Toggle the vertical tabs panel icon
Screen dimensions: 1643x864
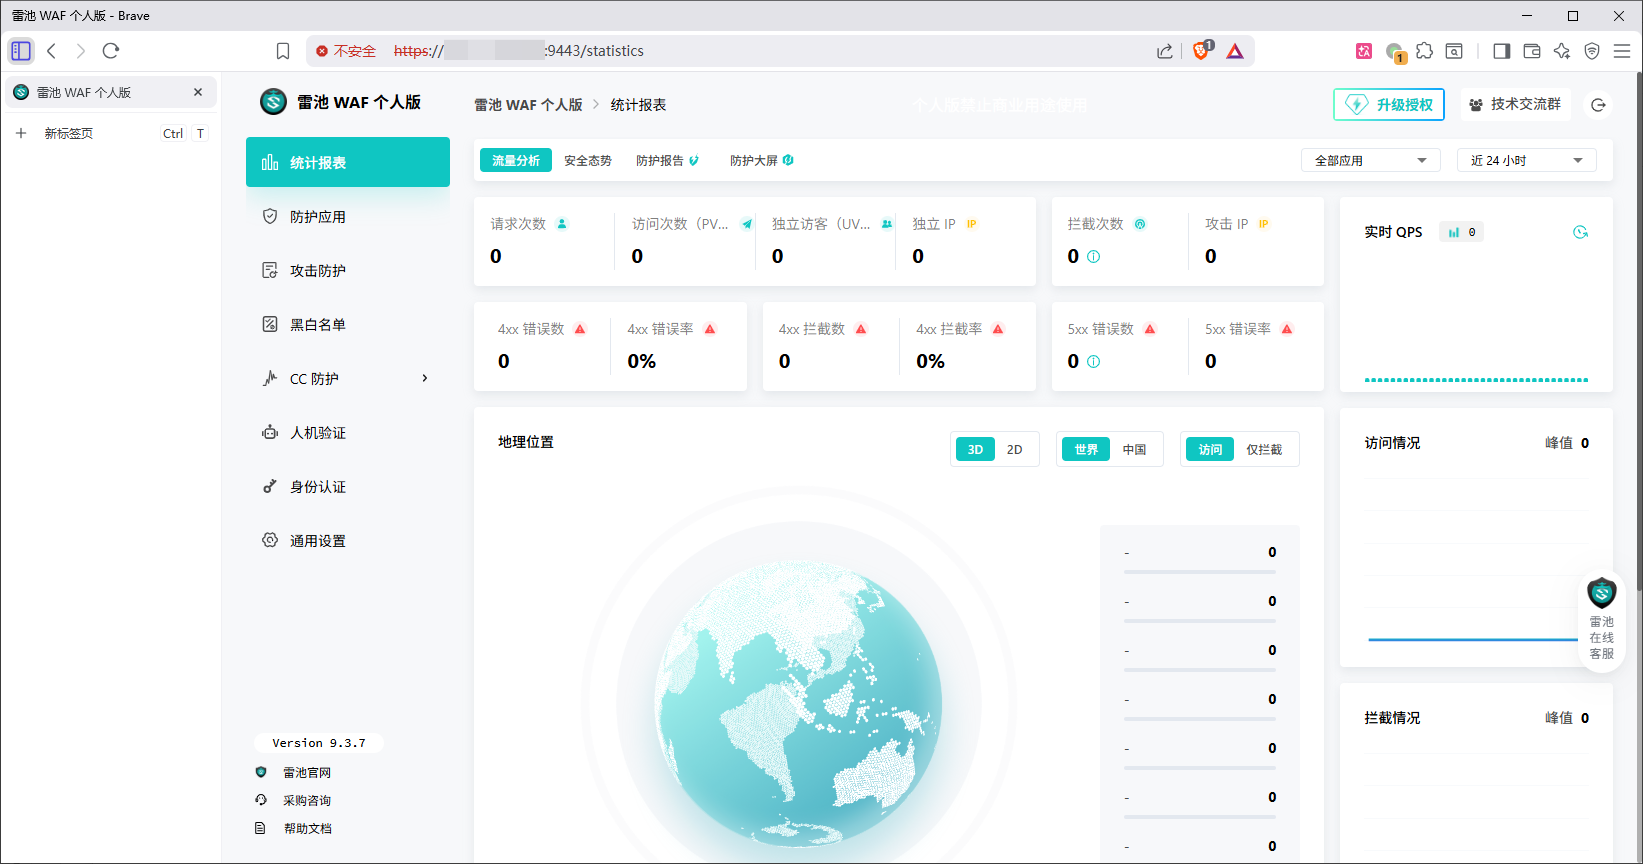pos(21,50)
